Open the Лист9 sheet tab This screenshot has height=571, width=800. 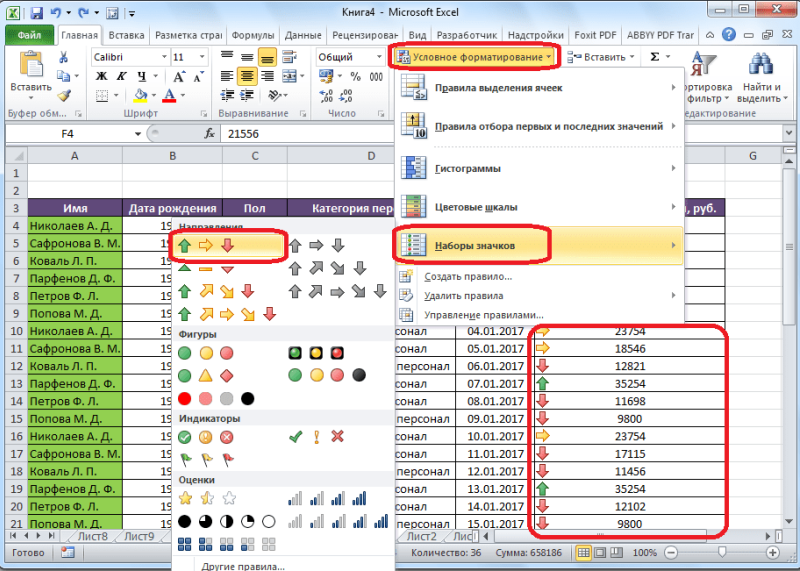click(139, 536)
